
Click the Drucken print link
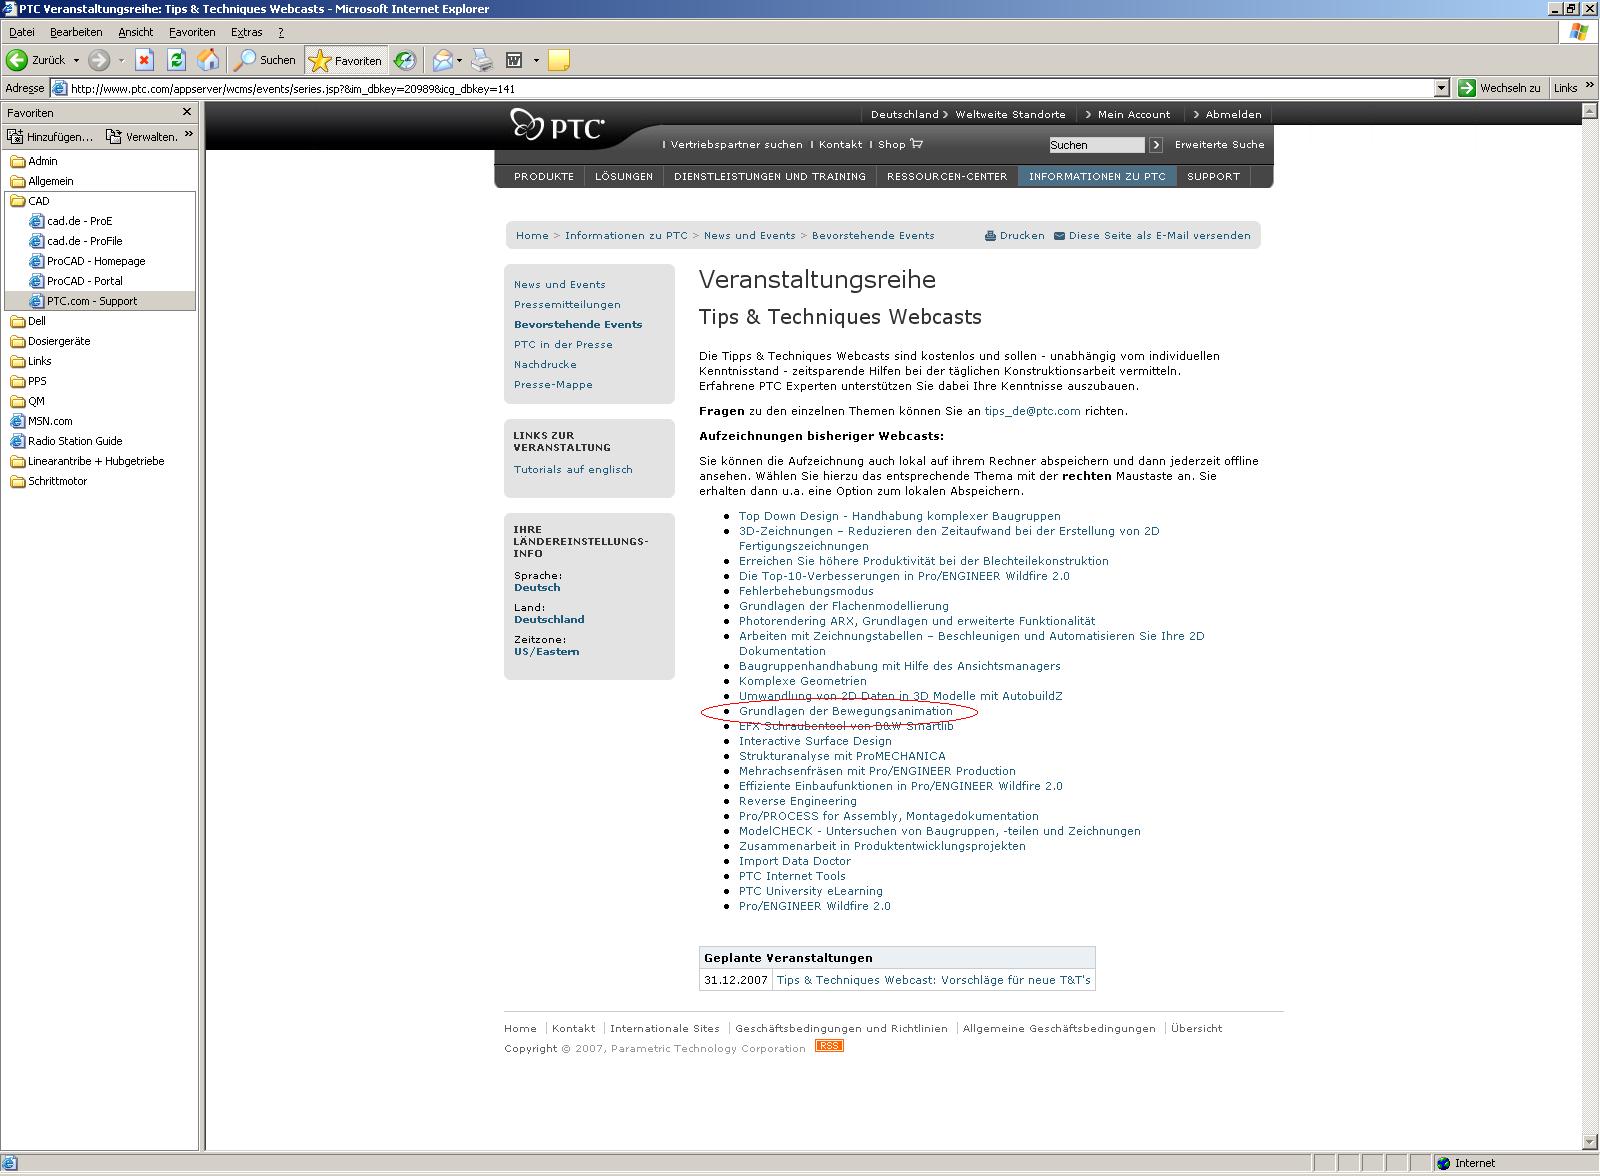(1014, 236)
